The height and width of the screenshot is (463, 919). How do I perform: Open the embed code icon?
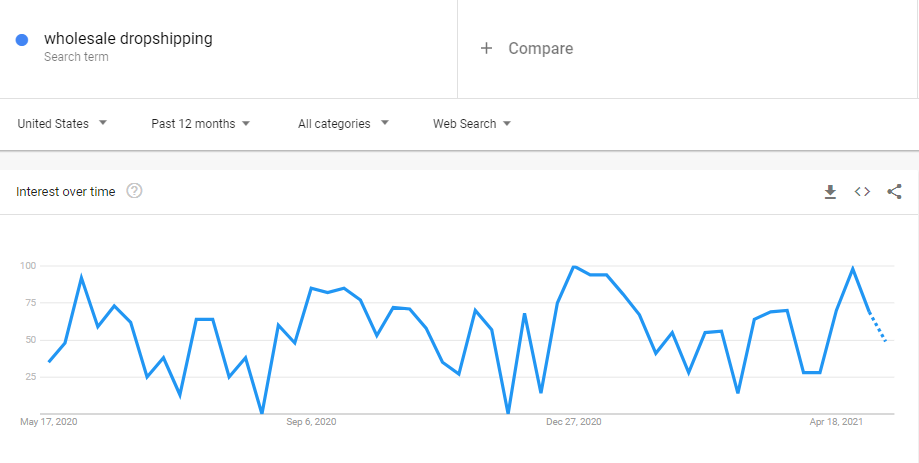(862, 192)
